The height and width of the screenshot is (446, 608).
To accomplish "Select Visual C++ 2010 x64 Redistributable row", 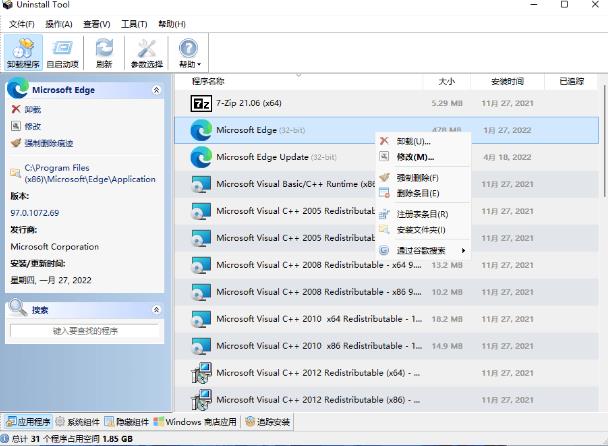I will coord(386,319).
